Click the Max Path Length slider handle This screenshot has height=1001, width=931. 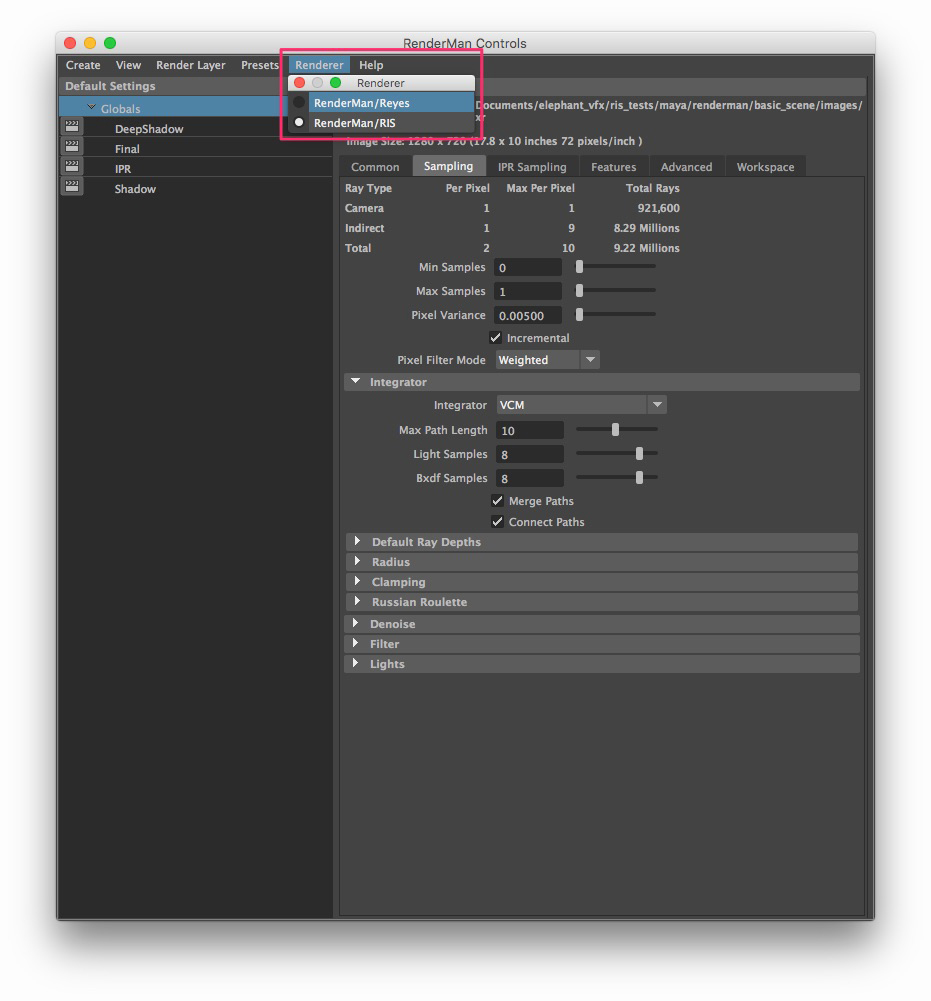(616, 430)
